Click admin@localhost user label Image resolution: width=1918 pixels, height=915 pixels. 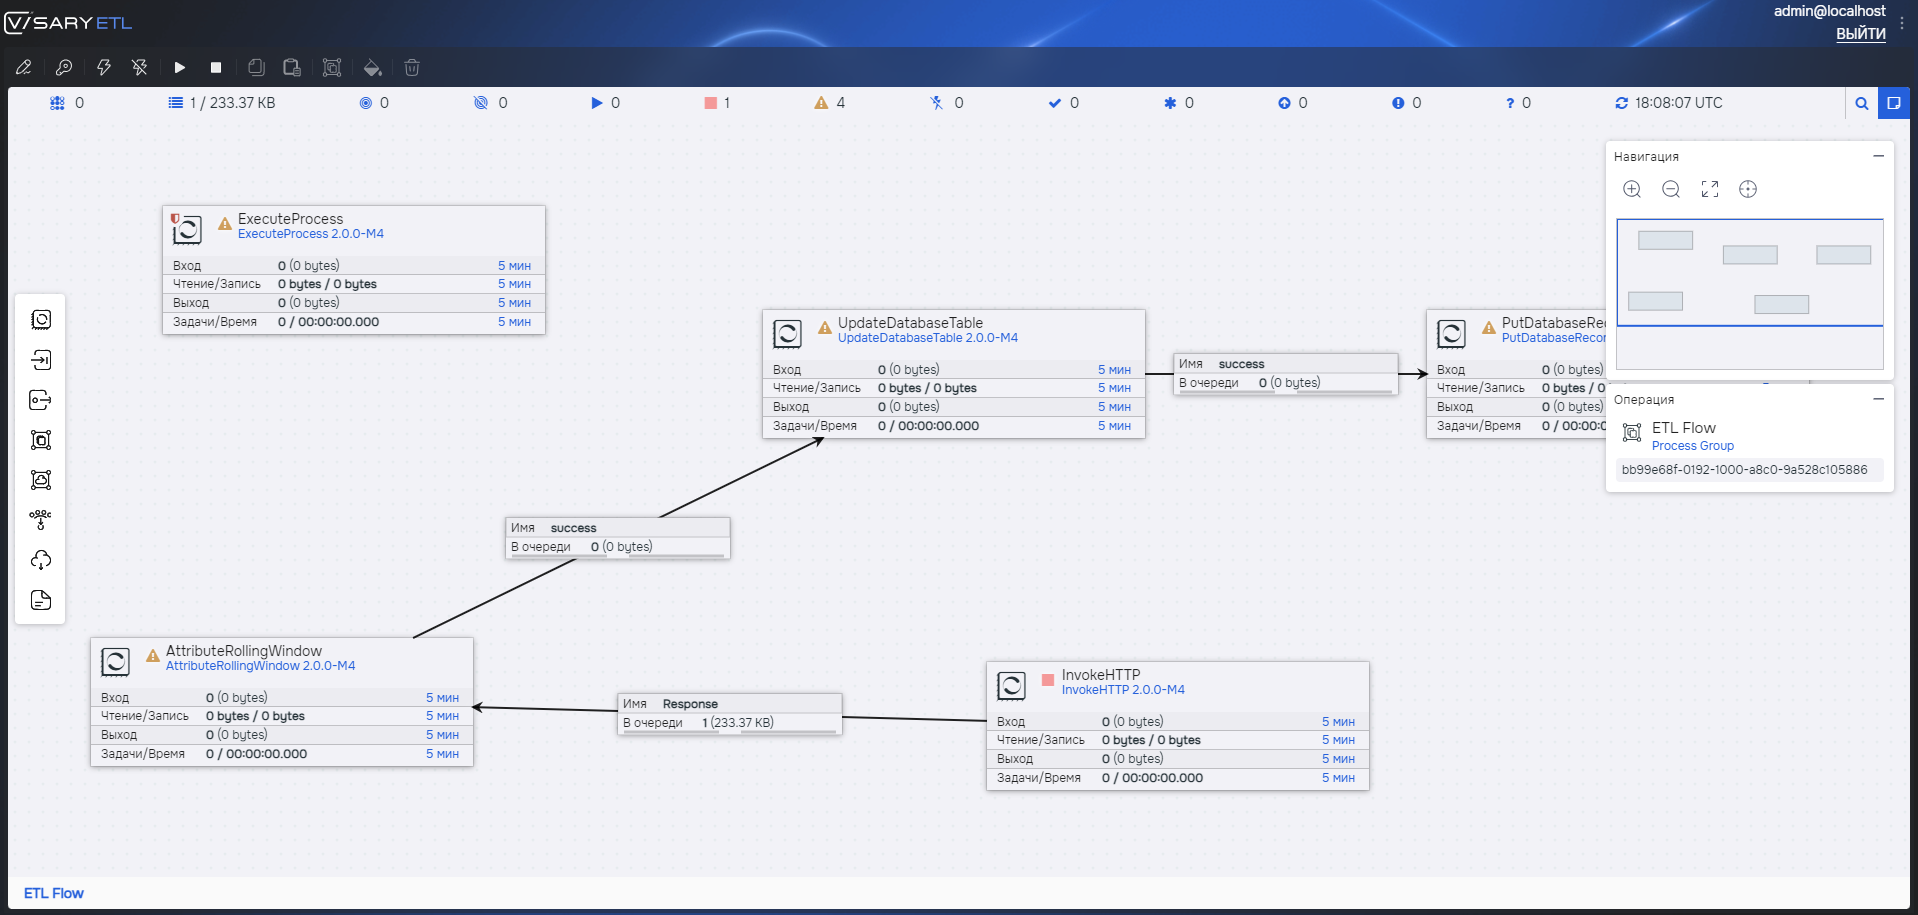click(x=1830, y=11)
